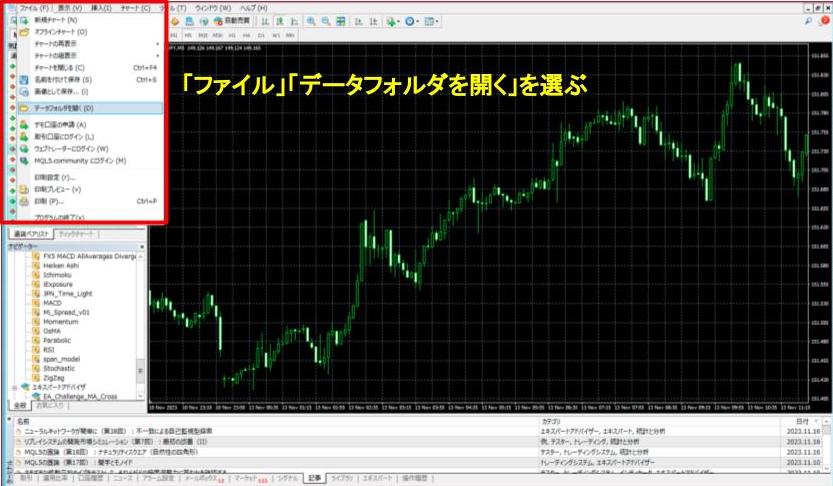Open the Insert (挿入) menu
Image resolution: width=833 pixels, height=486 pixels.
click(101, 8)
